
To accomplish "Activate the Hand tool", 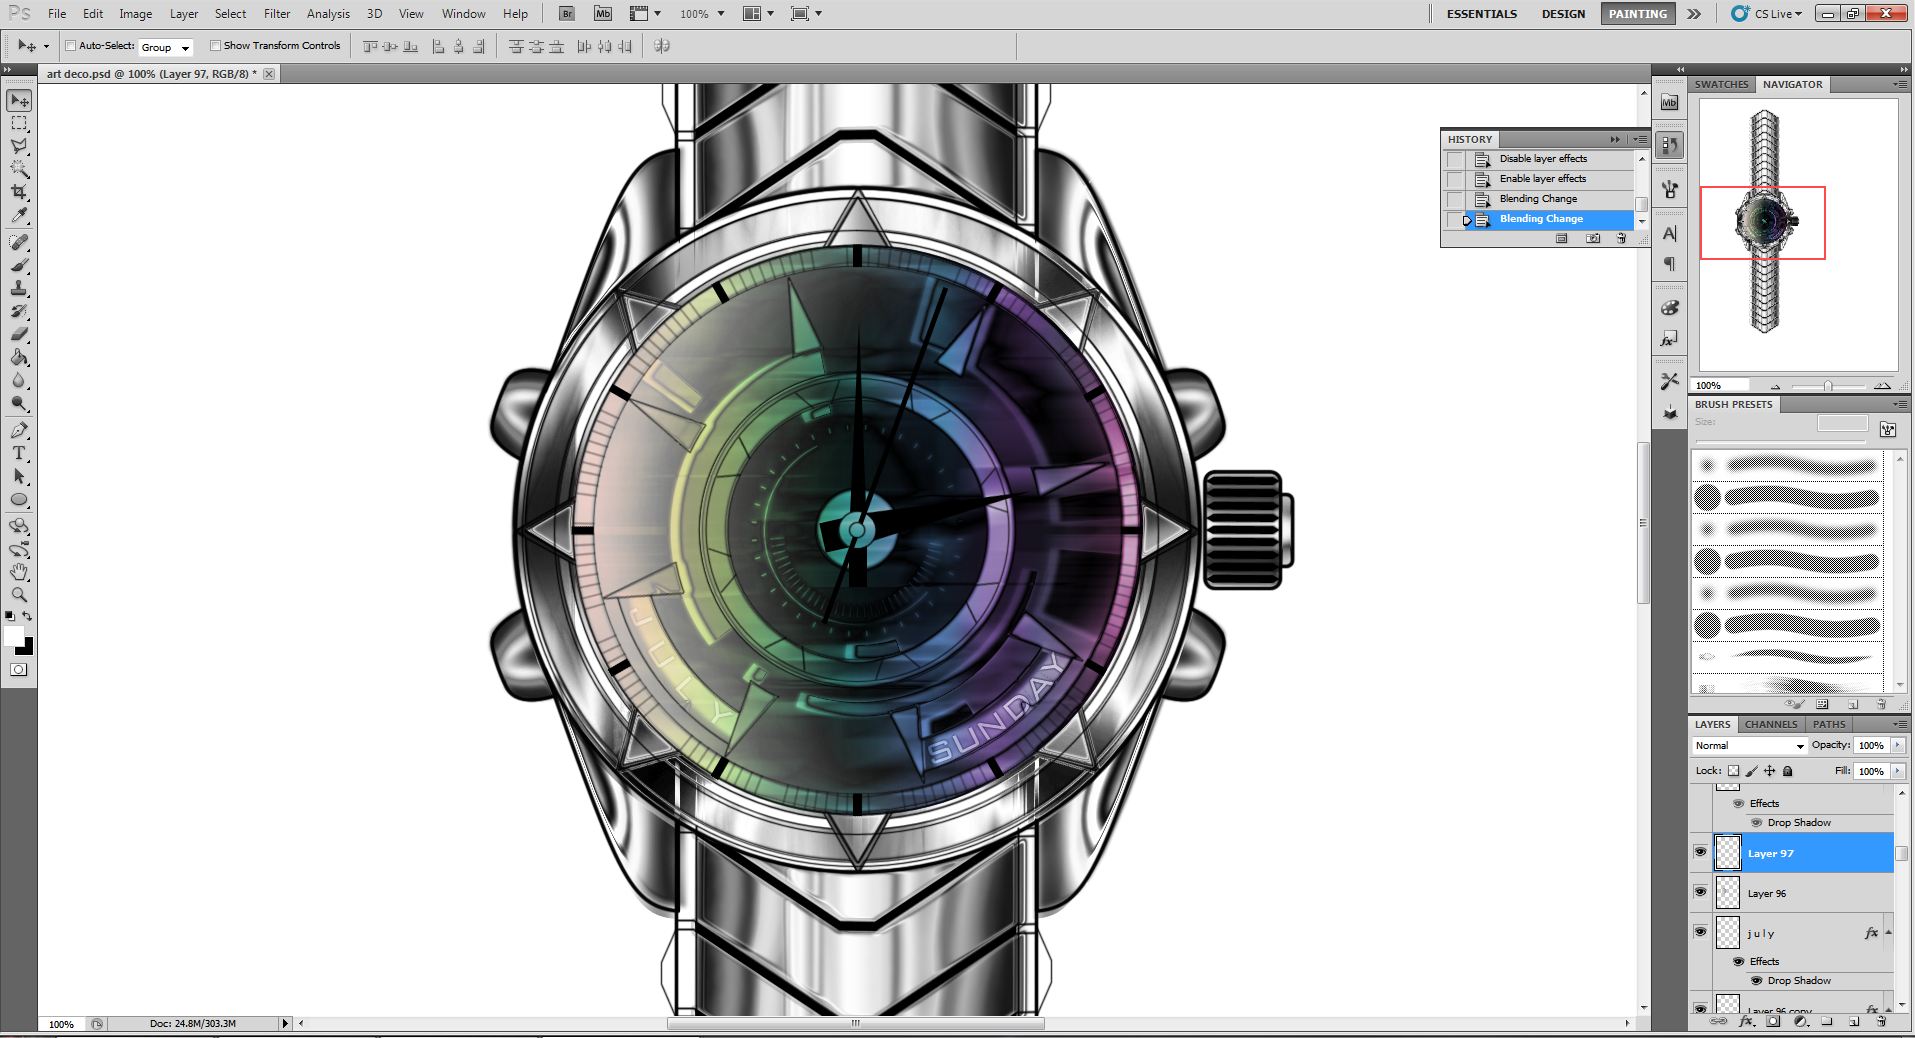I will (x=19, y=572).
